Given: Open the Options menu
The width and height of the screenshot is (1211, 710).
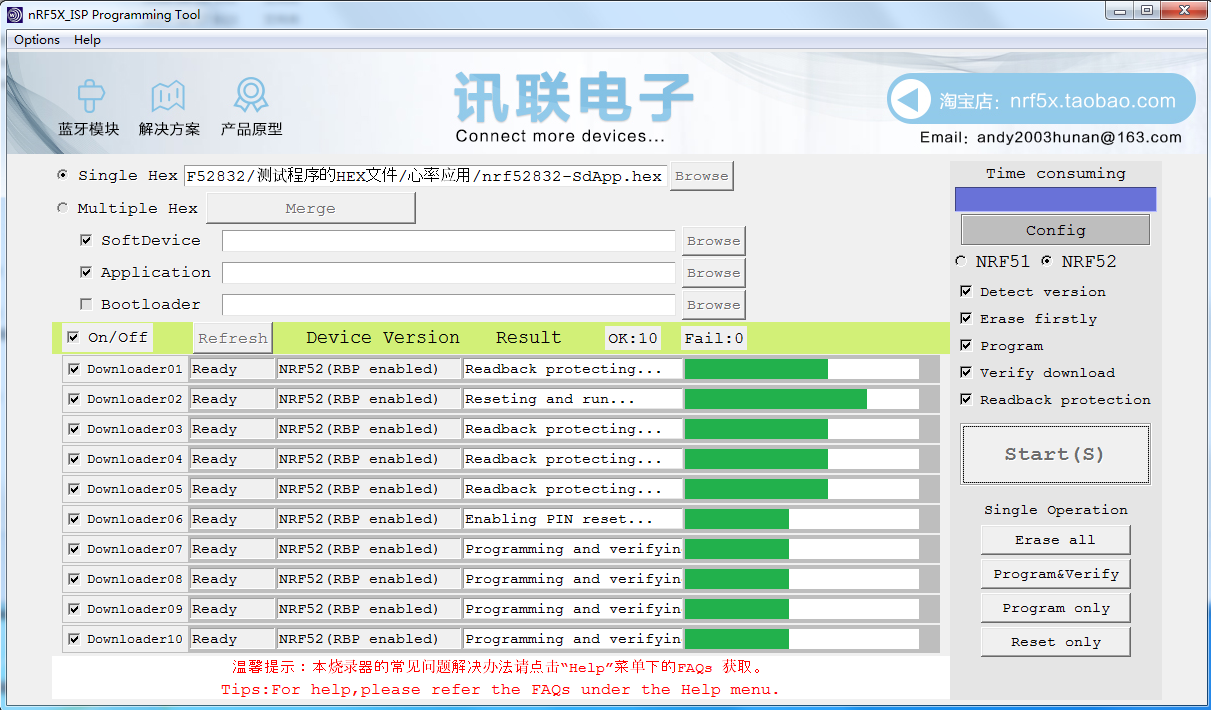Looking at the screenshot, I should [x=37, y=40].
